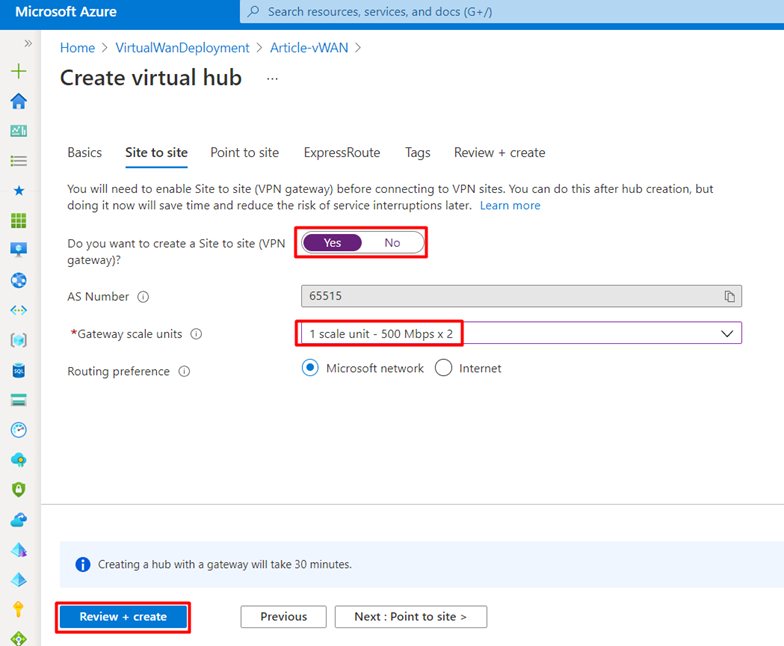Viewport: 784px width, 646px height.
Task: Switch to the Review + create tab
Action: tap(500, 152)
